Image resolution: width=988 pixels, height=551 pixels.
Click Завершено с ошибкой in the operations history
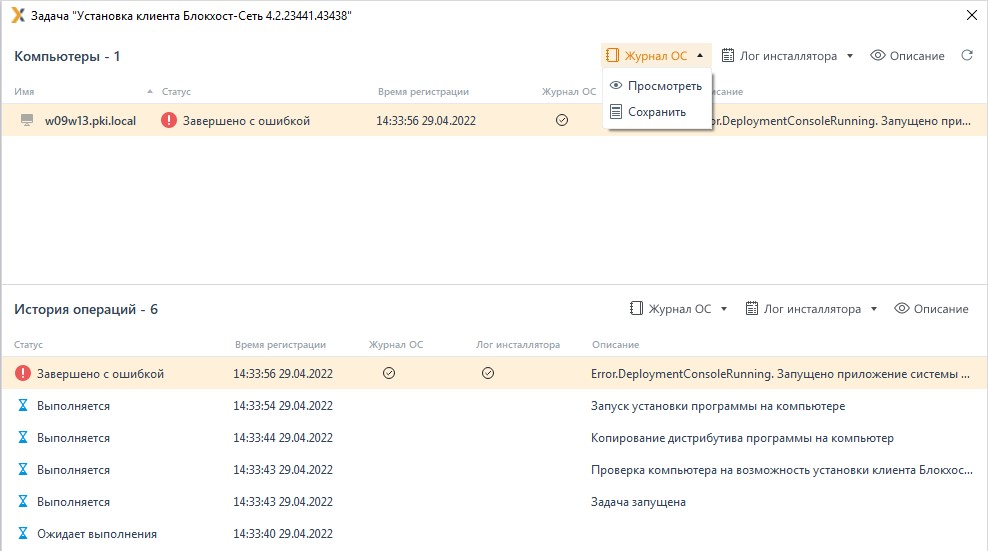click(100, 373)
